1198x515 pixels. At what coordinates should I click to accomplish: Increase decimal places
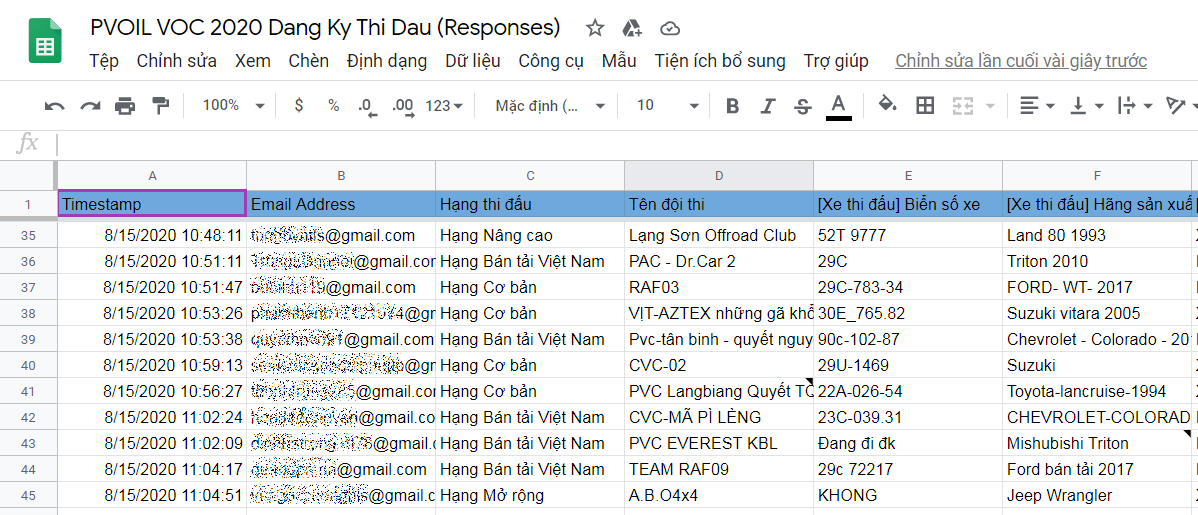point(403,106)
